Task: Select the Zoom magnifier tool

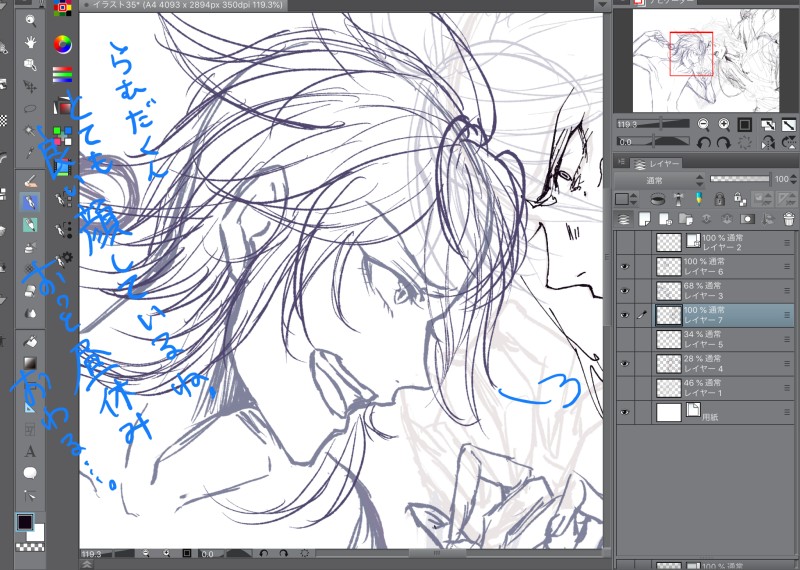Action: tap(31, 20)
